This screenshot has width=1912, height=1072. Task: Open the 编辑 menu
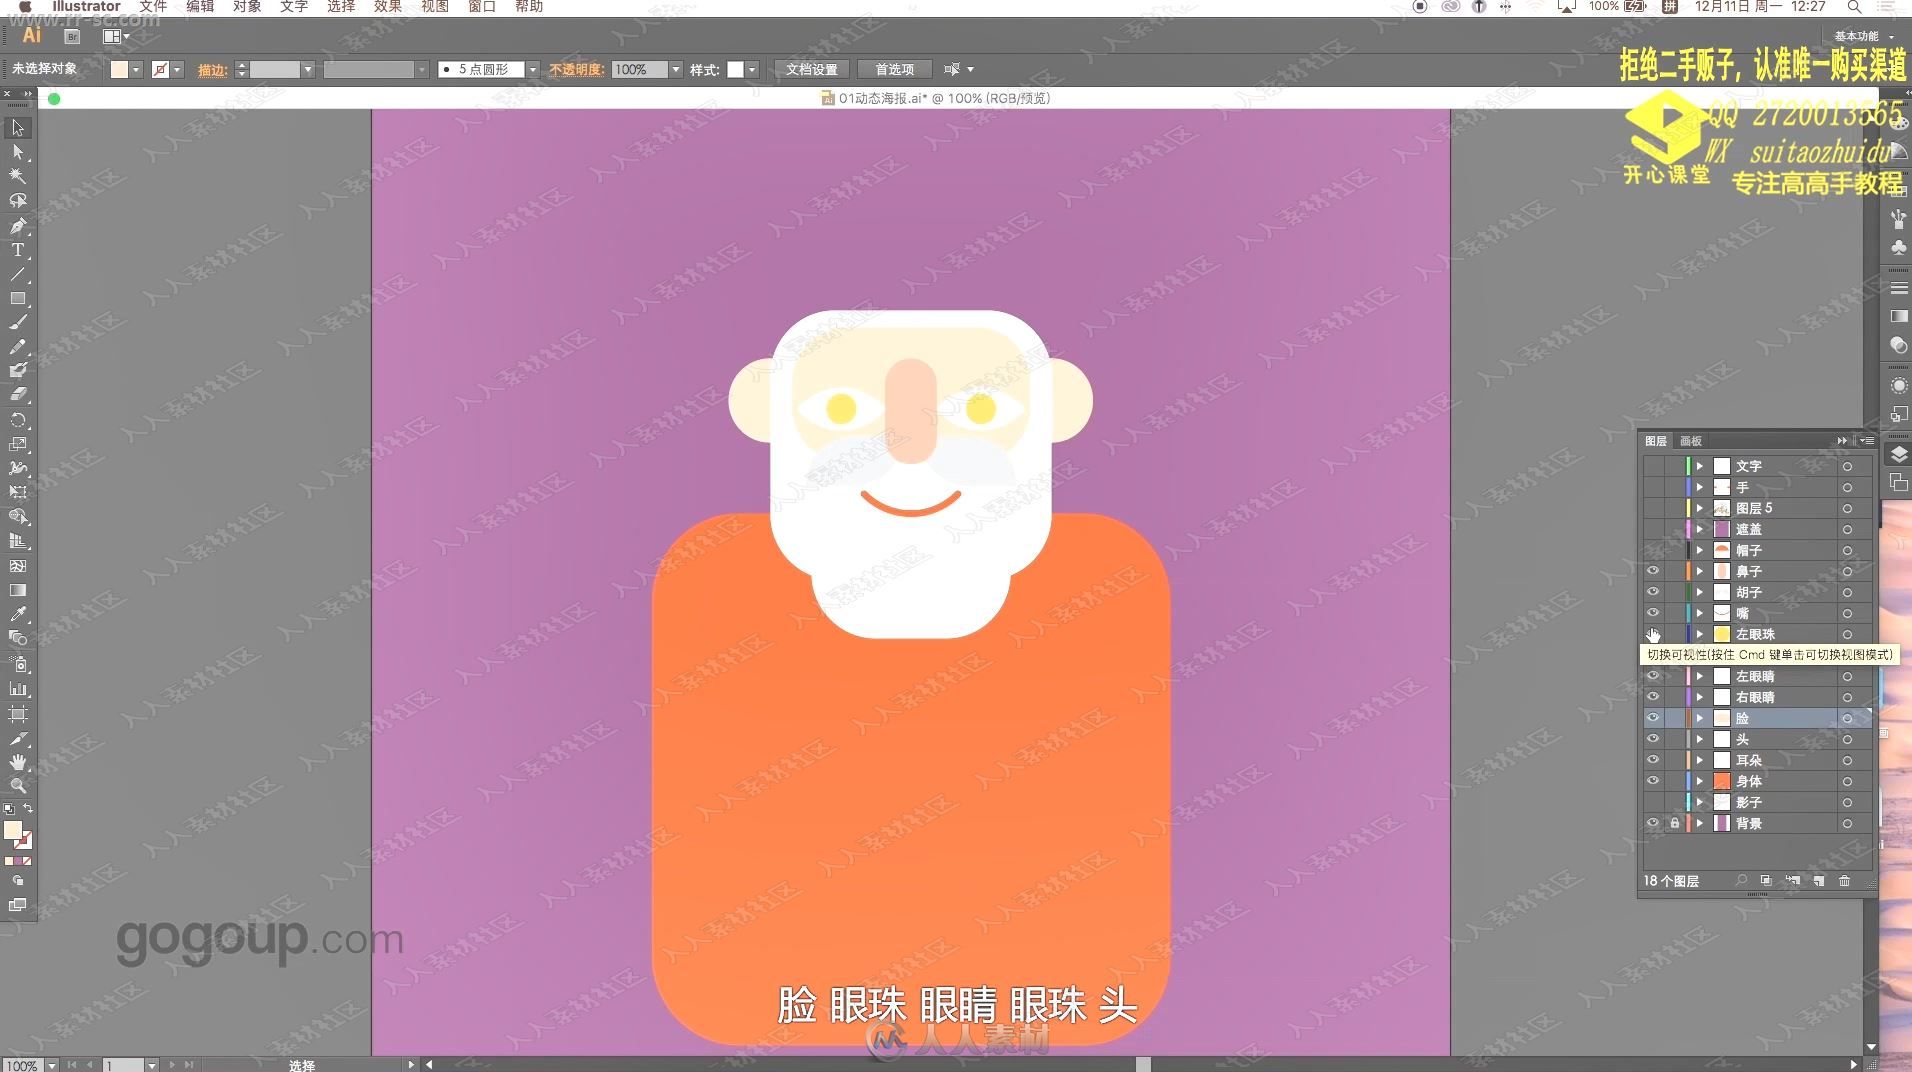pyautogui.click(x=200, y=7)
